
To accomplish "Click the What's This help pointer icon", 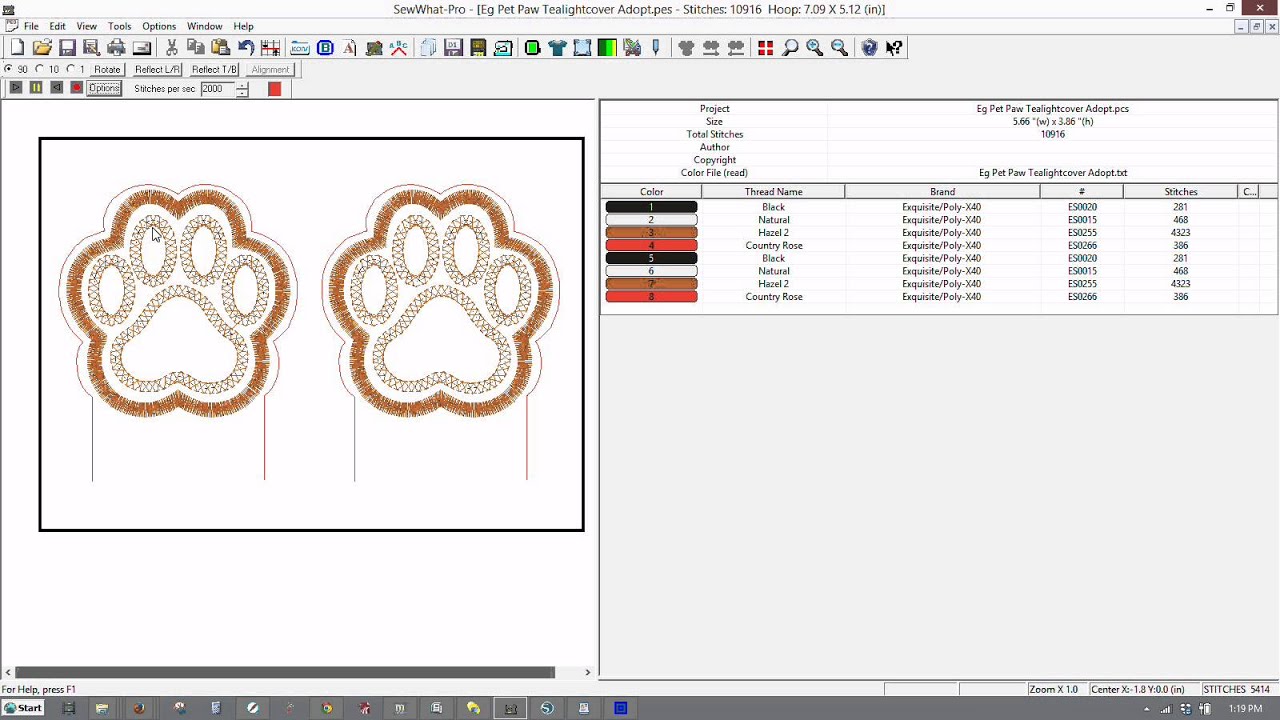I will [x=894, y=47].
